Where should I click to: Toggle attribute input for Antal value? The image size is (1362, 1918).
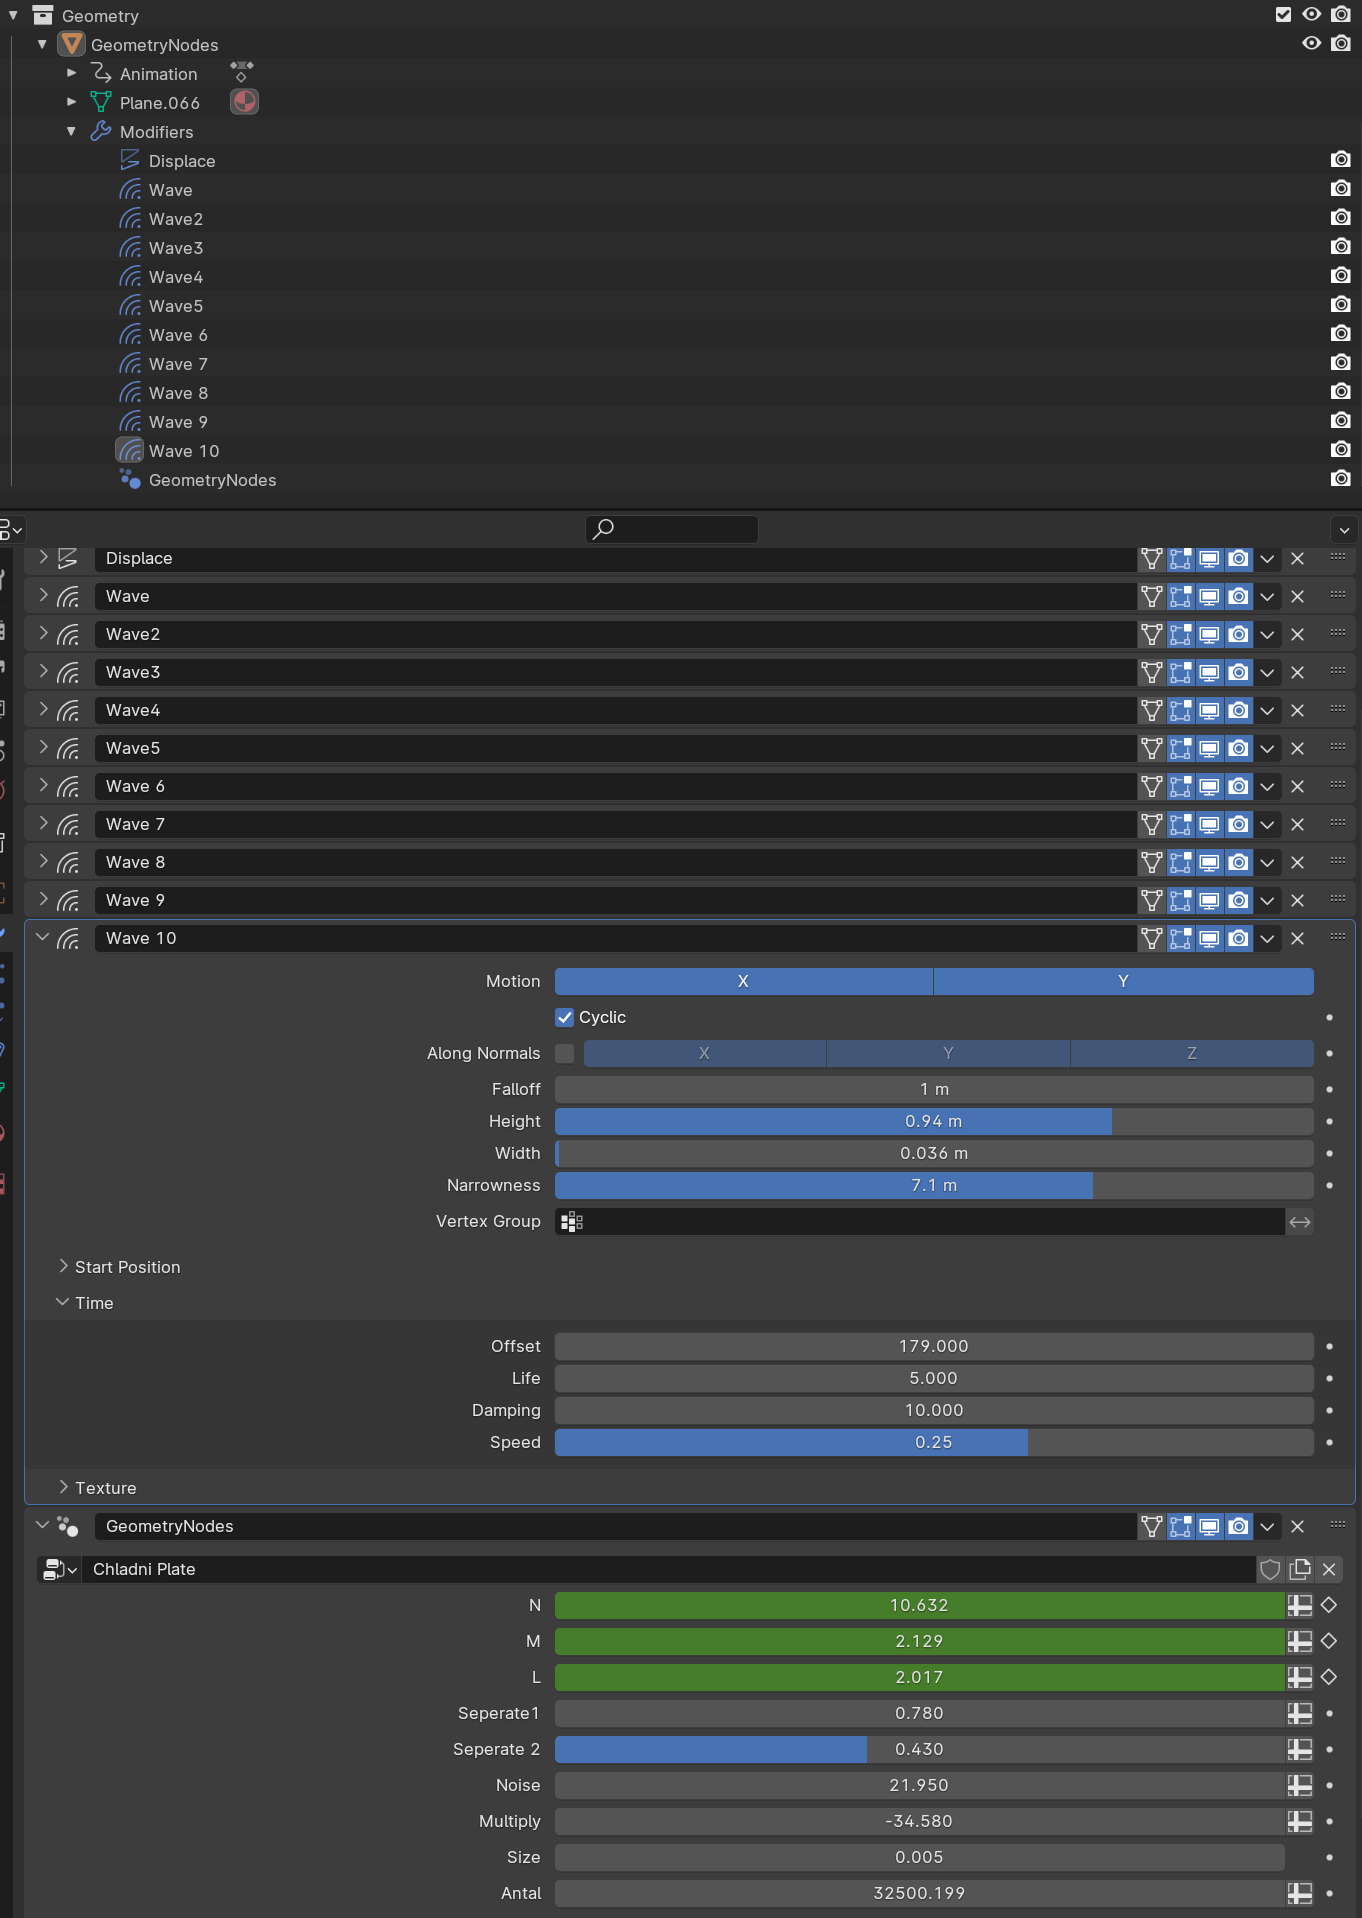click(x=1300, y=1893)
